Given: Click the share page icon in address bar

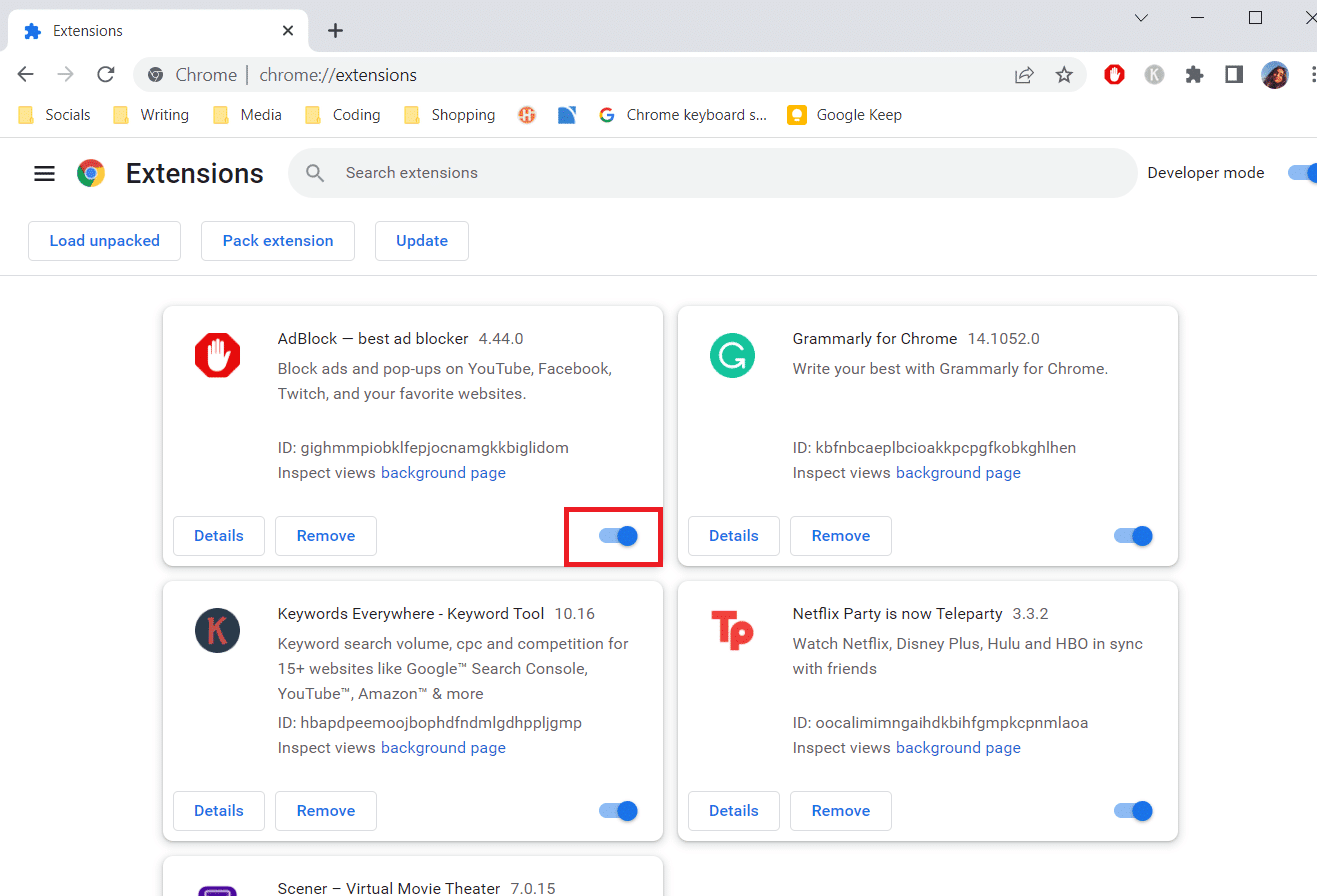Looking at the screenshot, I should [1024, 75].
